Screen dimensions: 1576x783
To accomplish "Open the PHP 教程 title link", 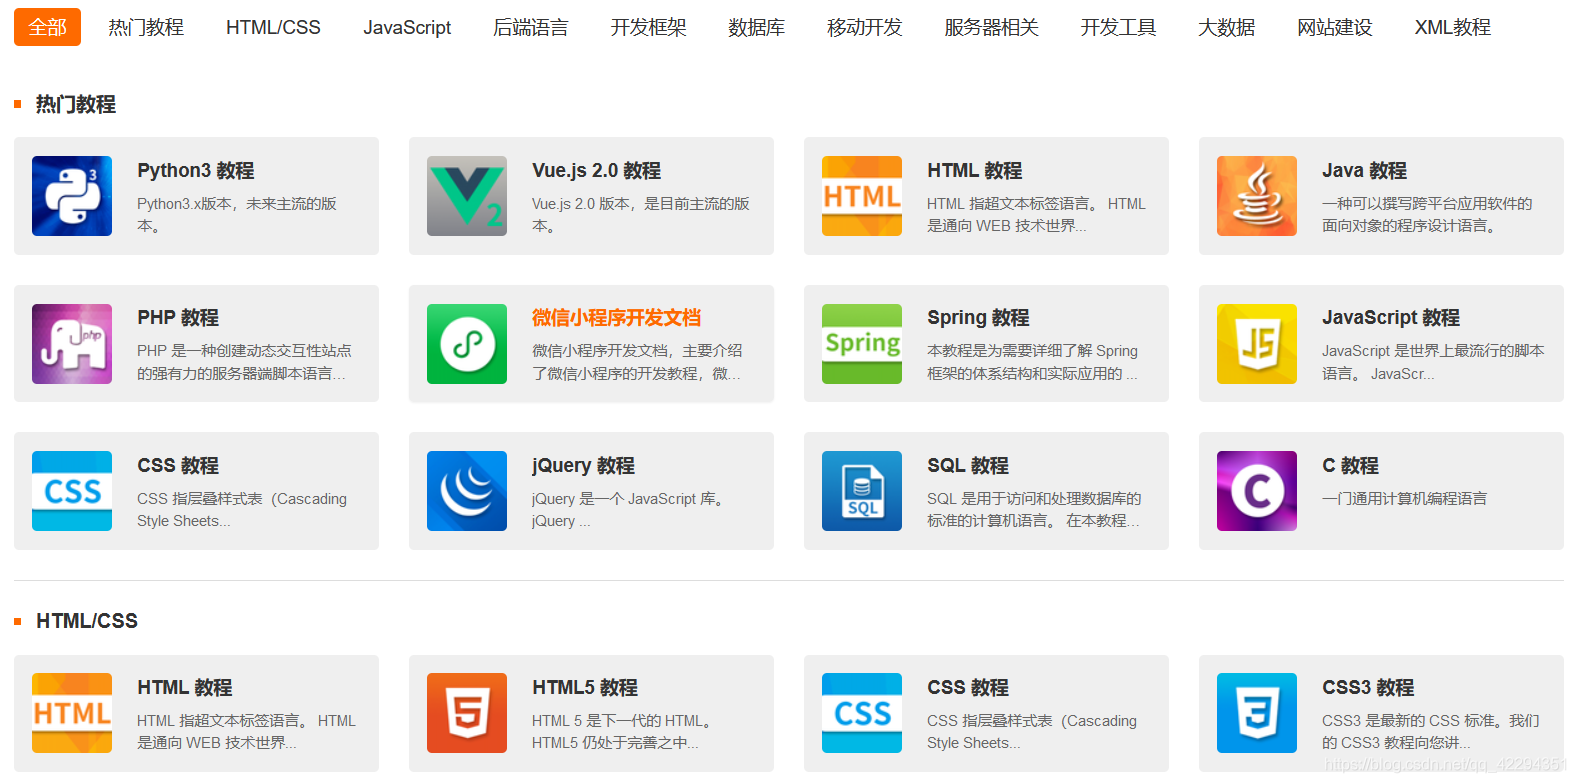I will (178, 318).
